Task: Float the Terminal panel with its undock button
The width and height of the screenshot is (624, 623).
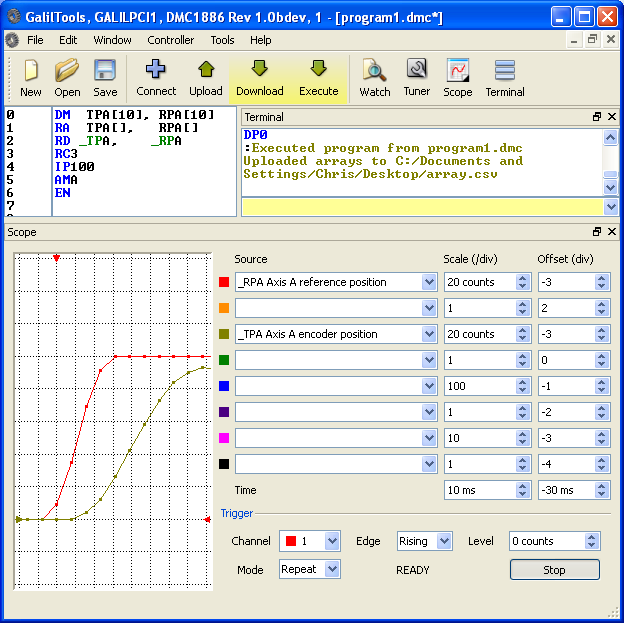Action: [596, 117]
